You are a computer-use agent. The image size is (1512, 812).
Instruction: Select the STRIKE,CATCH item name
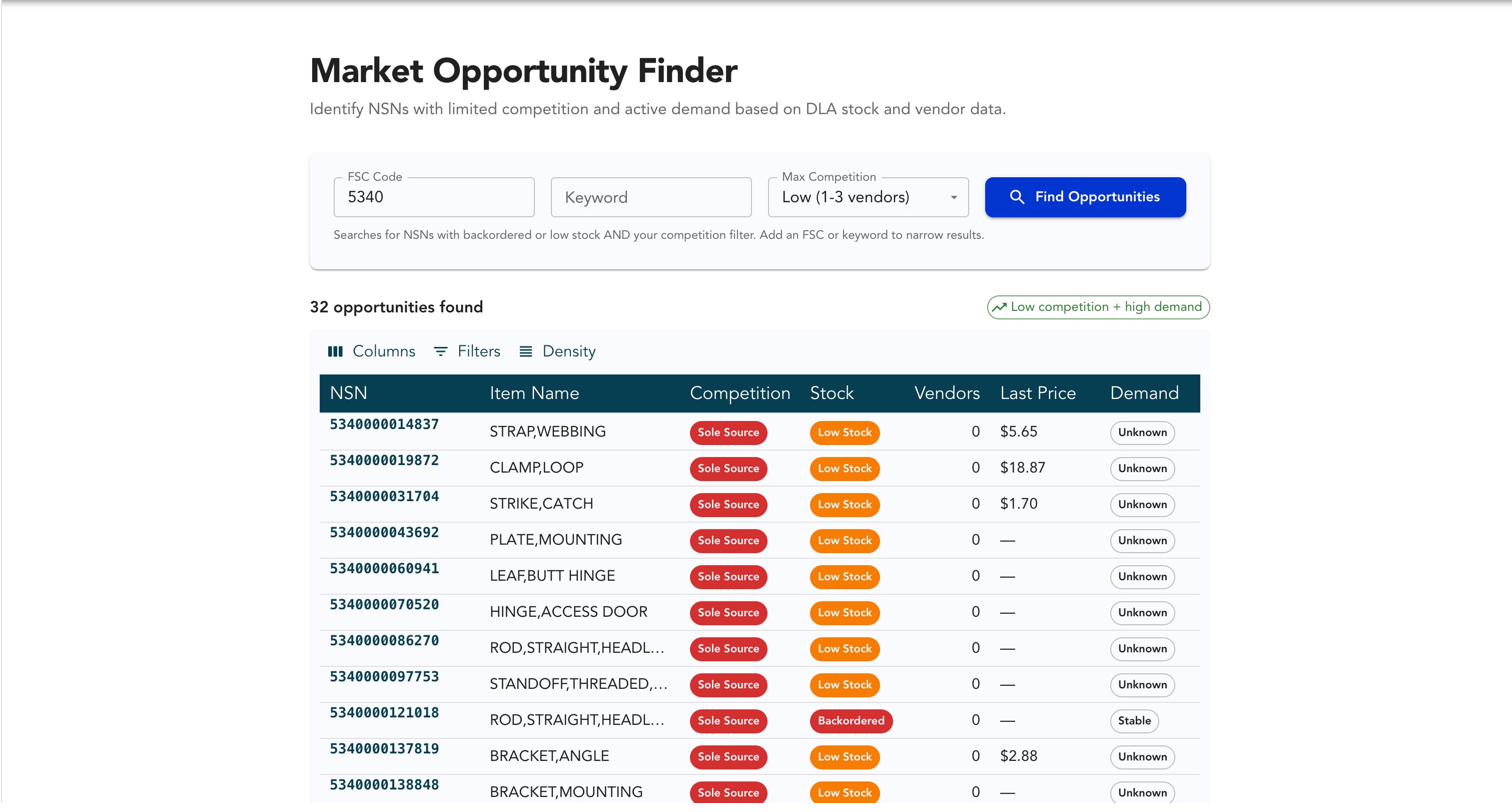(541, 504)
